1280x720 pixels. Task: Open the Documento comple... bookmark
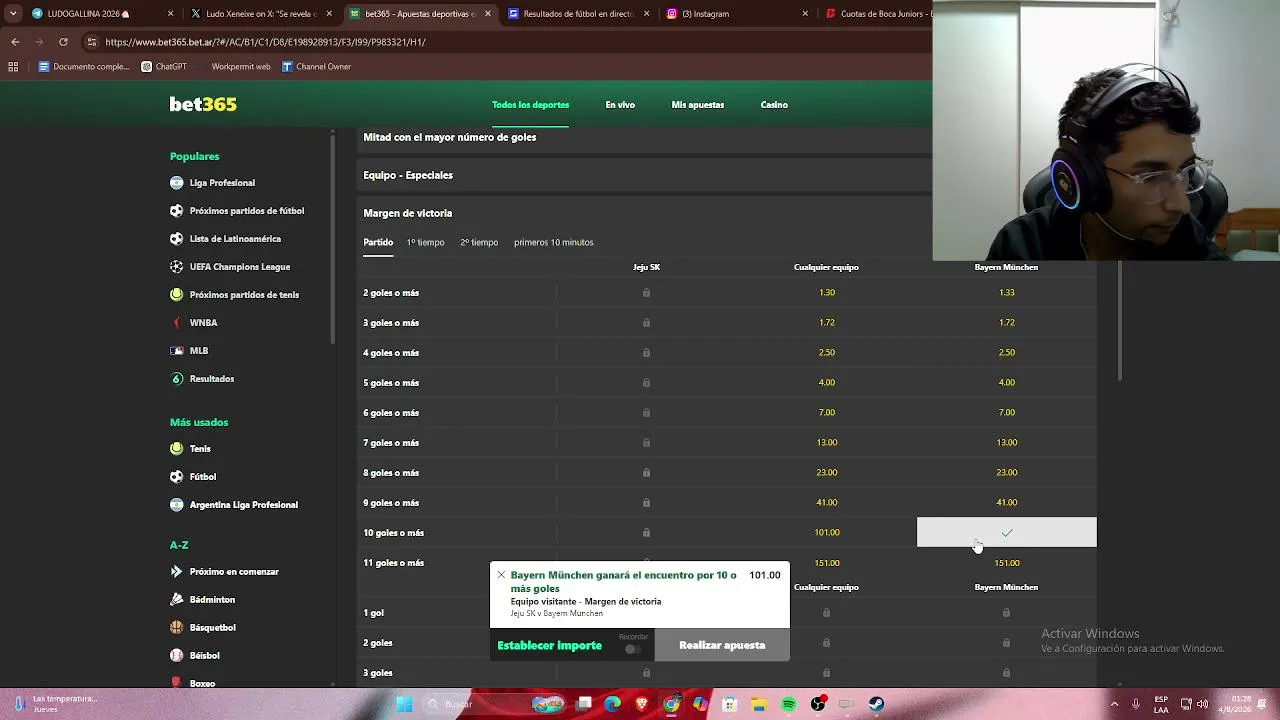84,67
